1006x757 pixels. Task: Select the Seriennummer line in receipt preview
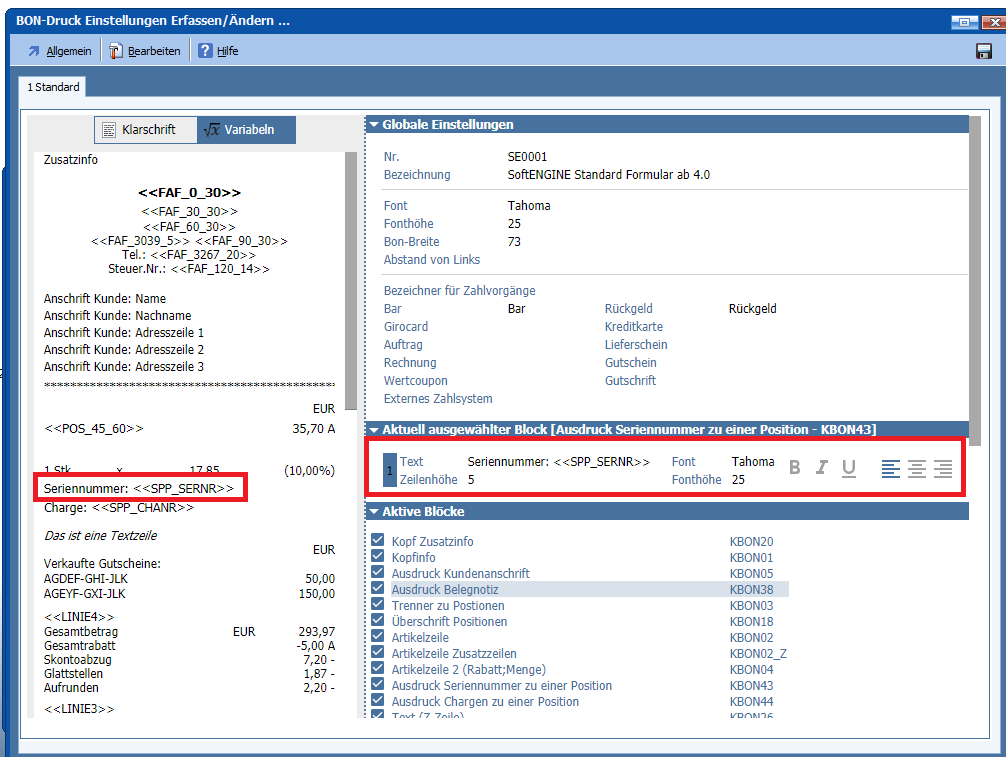click(x=139, y=488)
